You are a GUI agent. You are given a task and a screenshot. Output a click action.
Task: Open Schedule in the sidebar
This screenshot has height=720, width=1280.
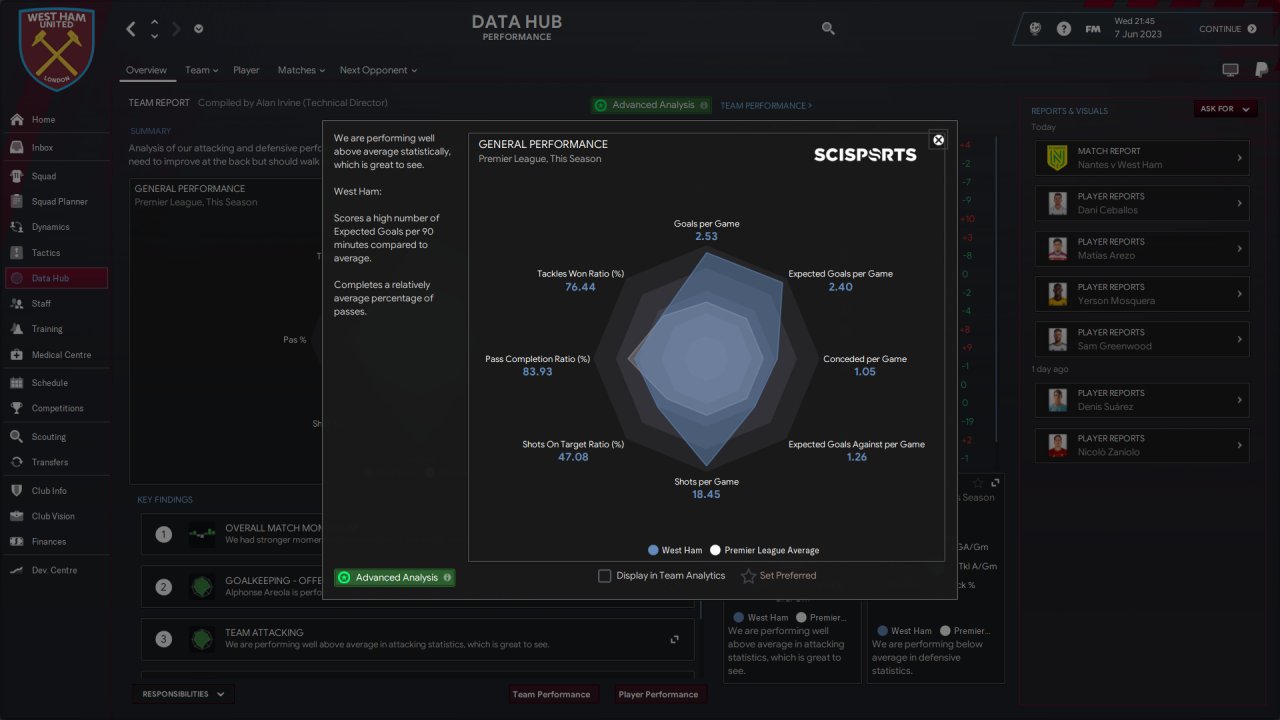[55, 383]
